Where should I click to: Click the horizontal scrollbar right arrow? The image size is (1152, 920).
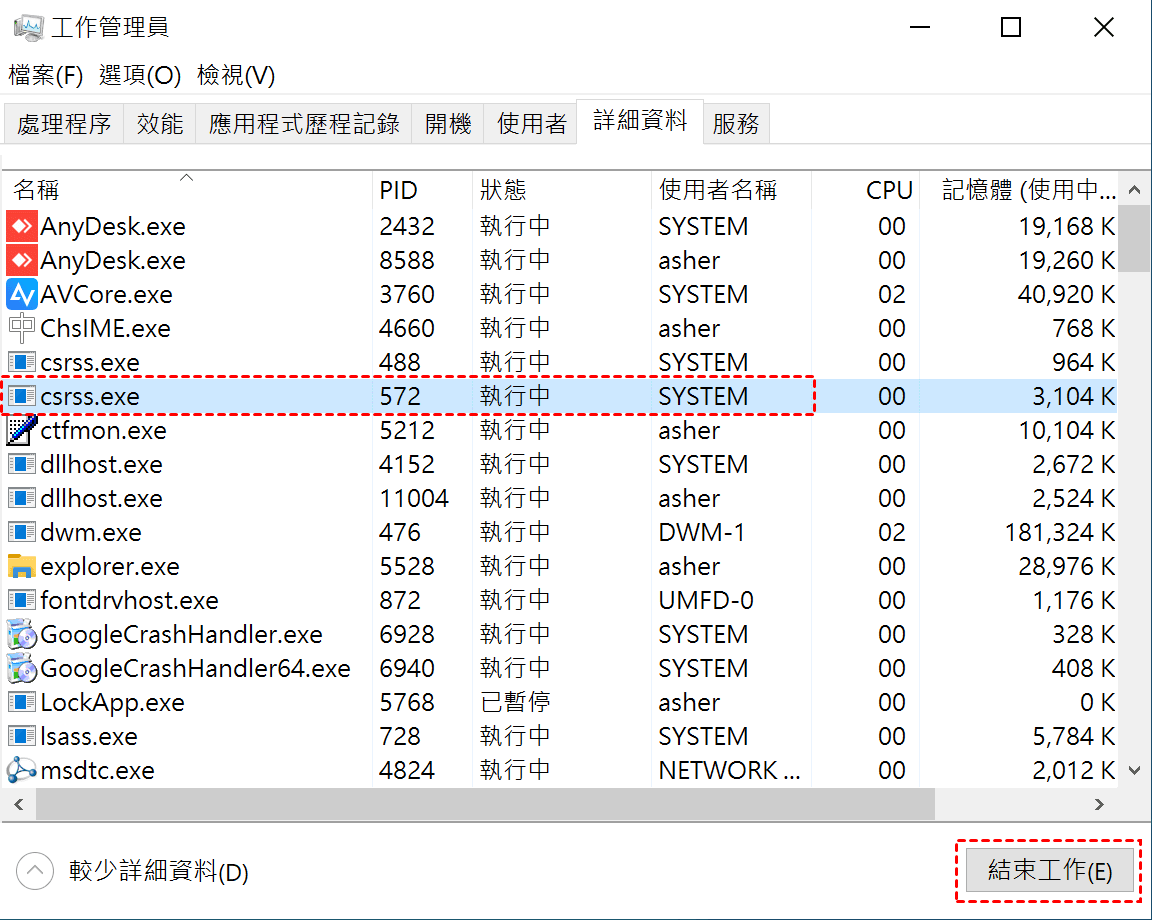[x=1099, y=805]
